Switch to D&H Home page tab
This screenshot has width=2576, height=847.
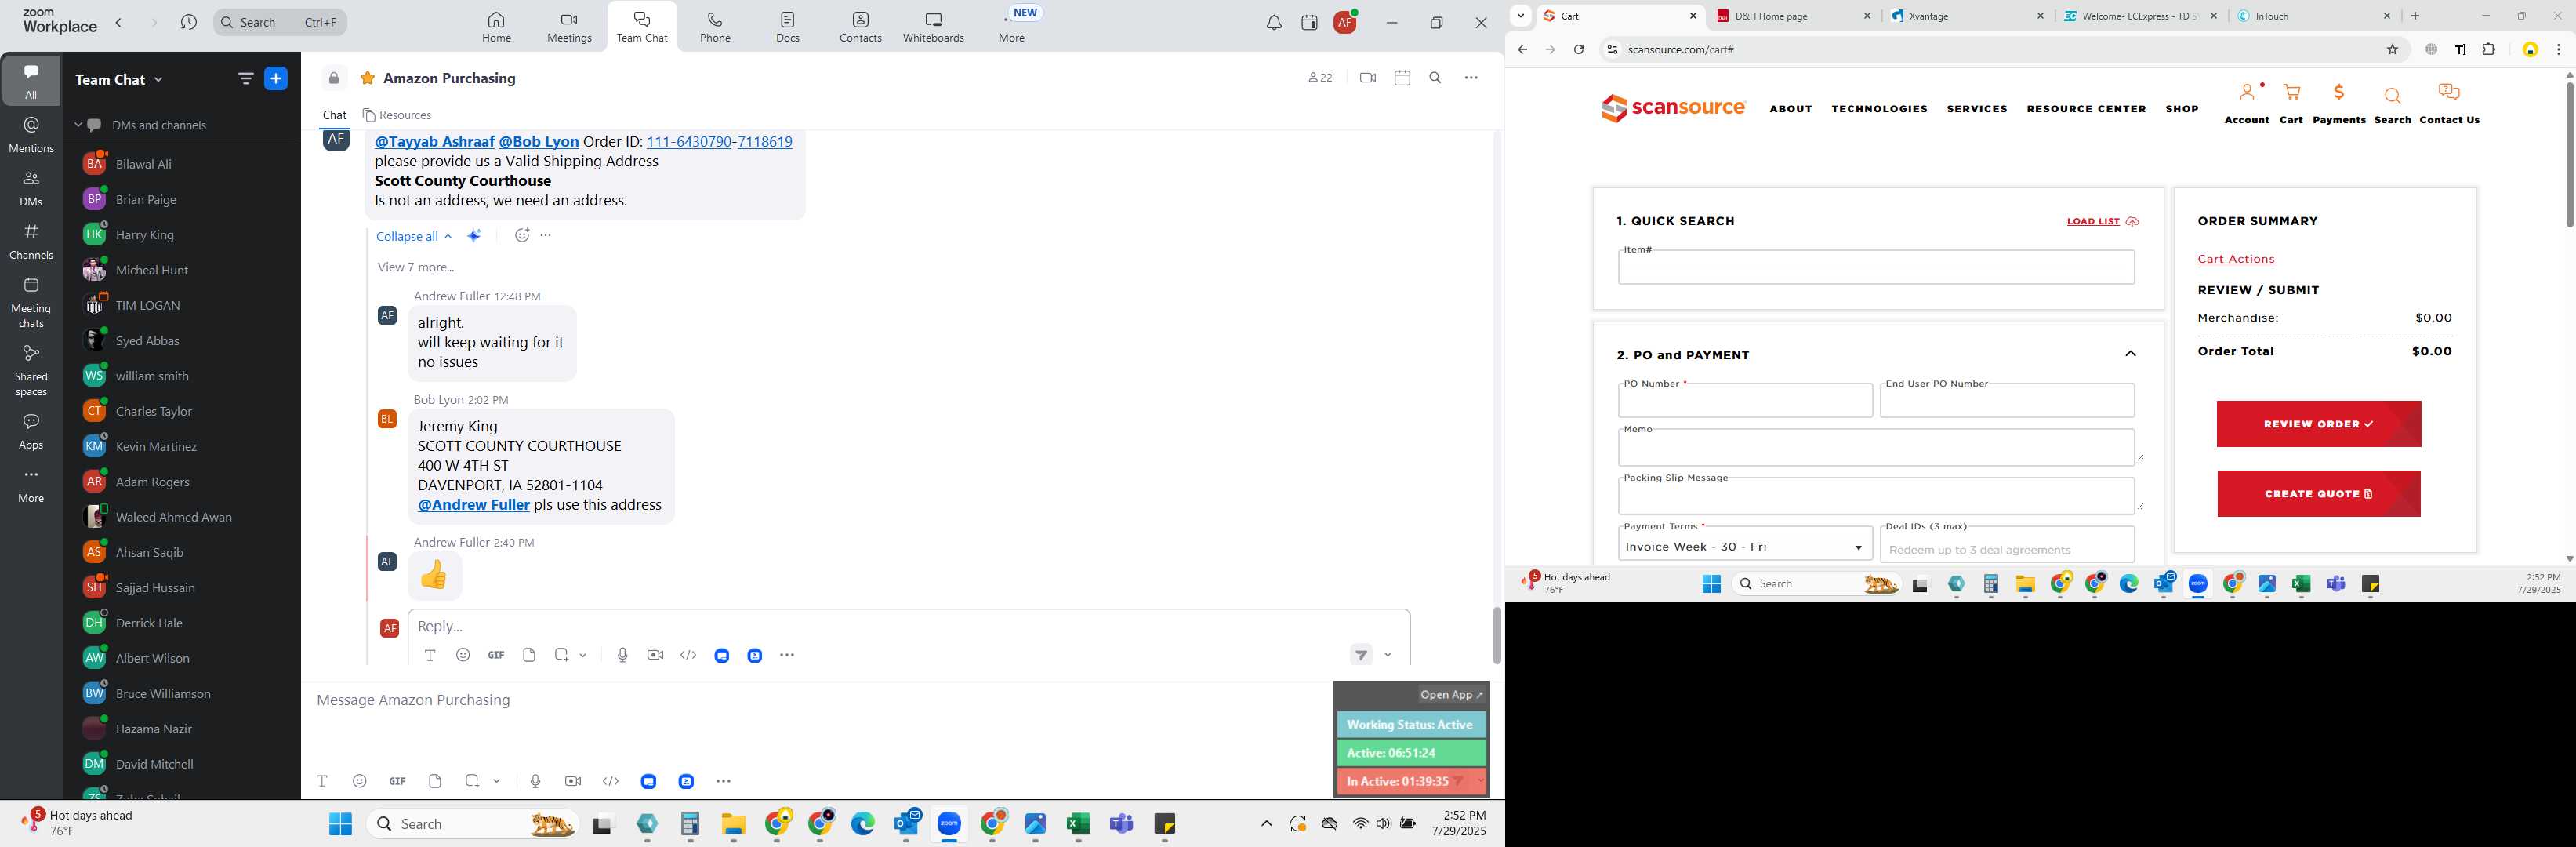click(x=1794, y=16)
